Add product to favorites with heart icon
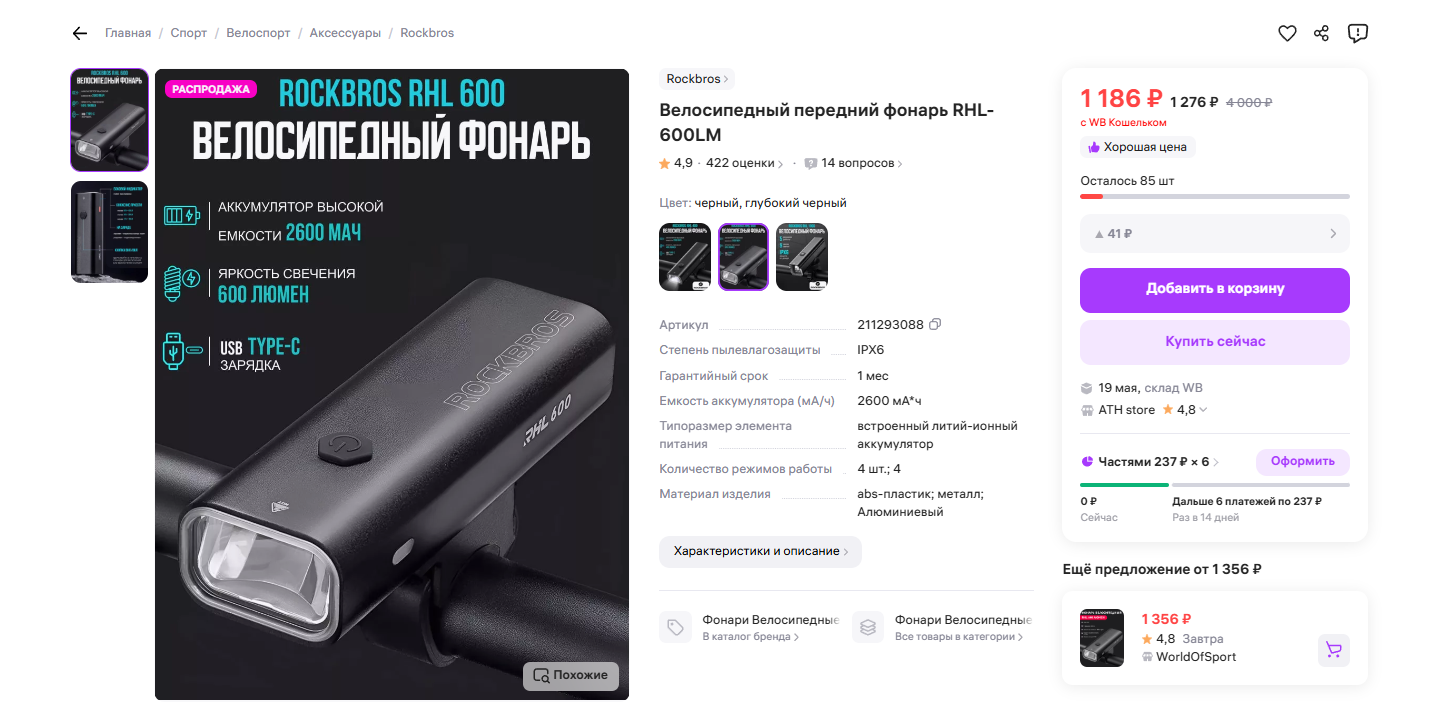The width and height of the screenshot is (1435, 722). point(1287,33)
